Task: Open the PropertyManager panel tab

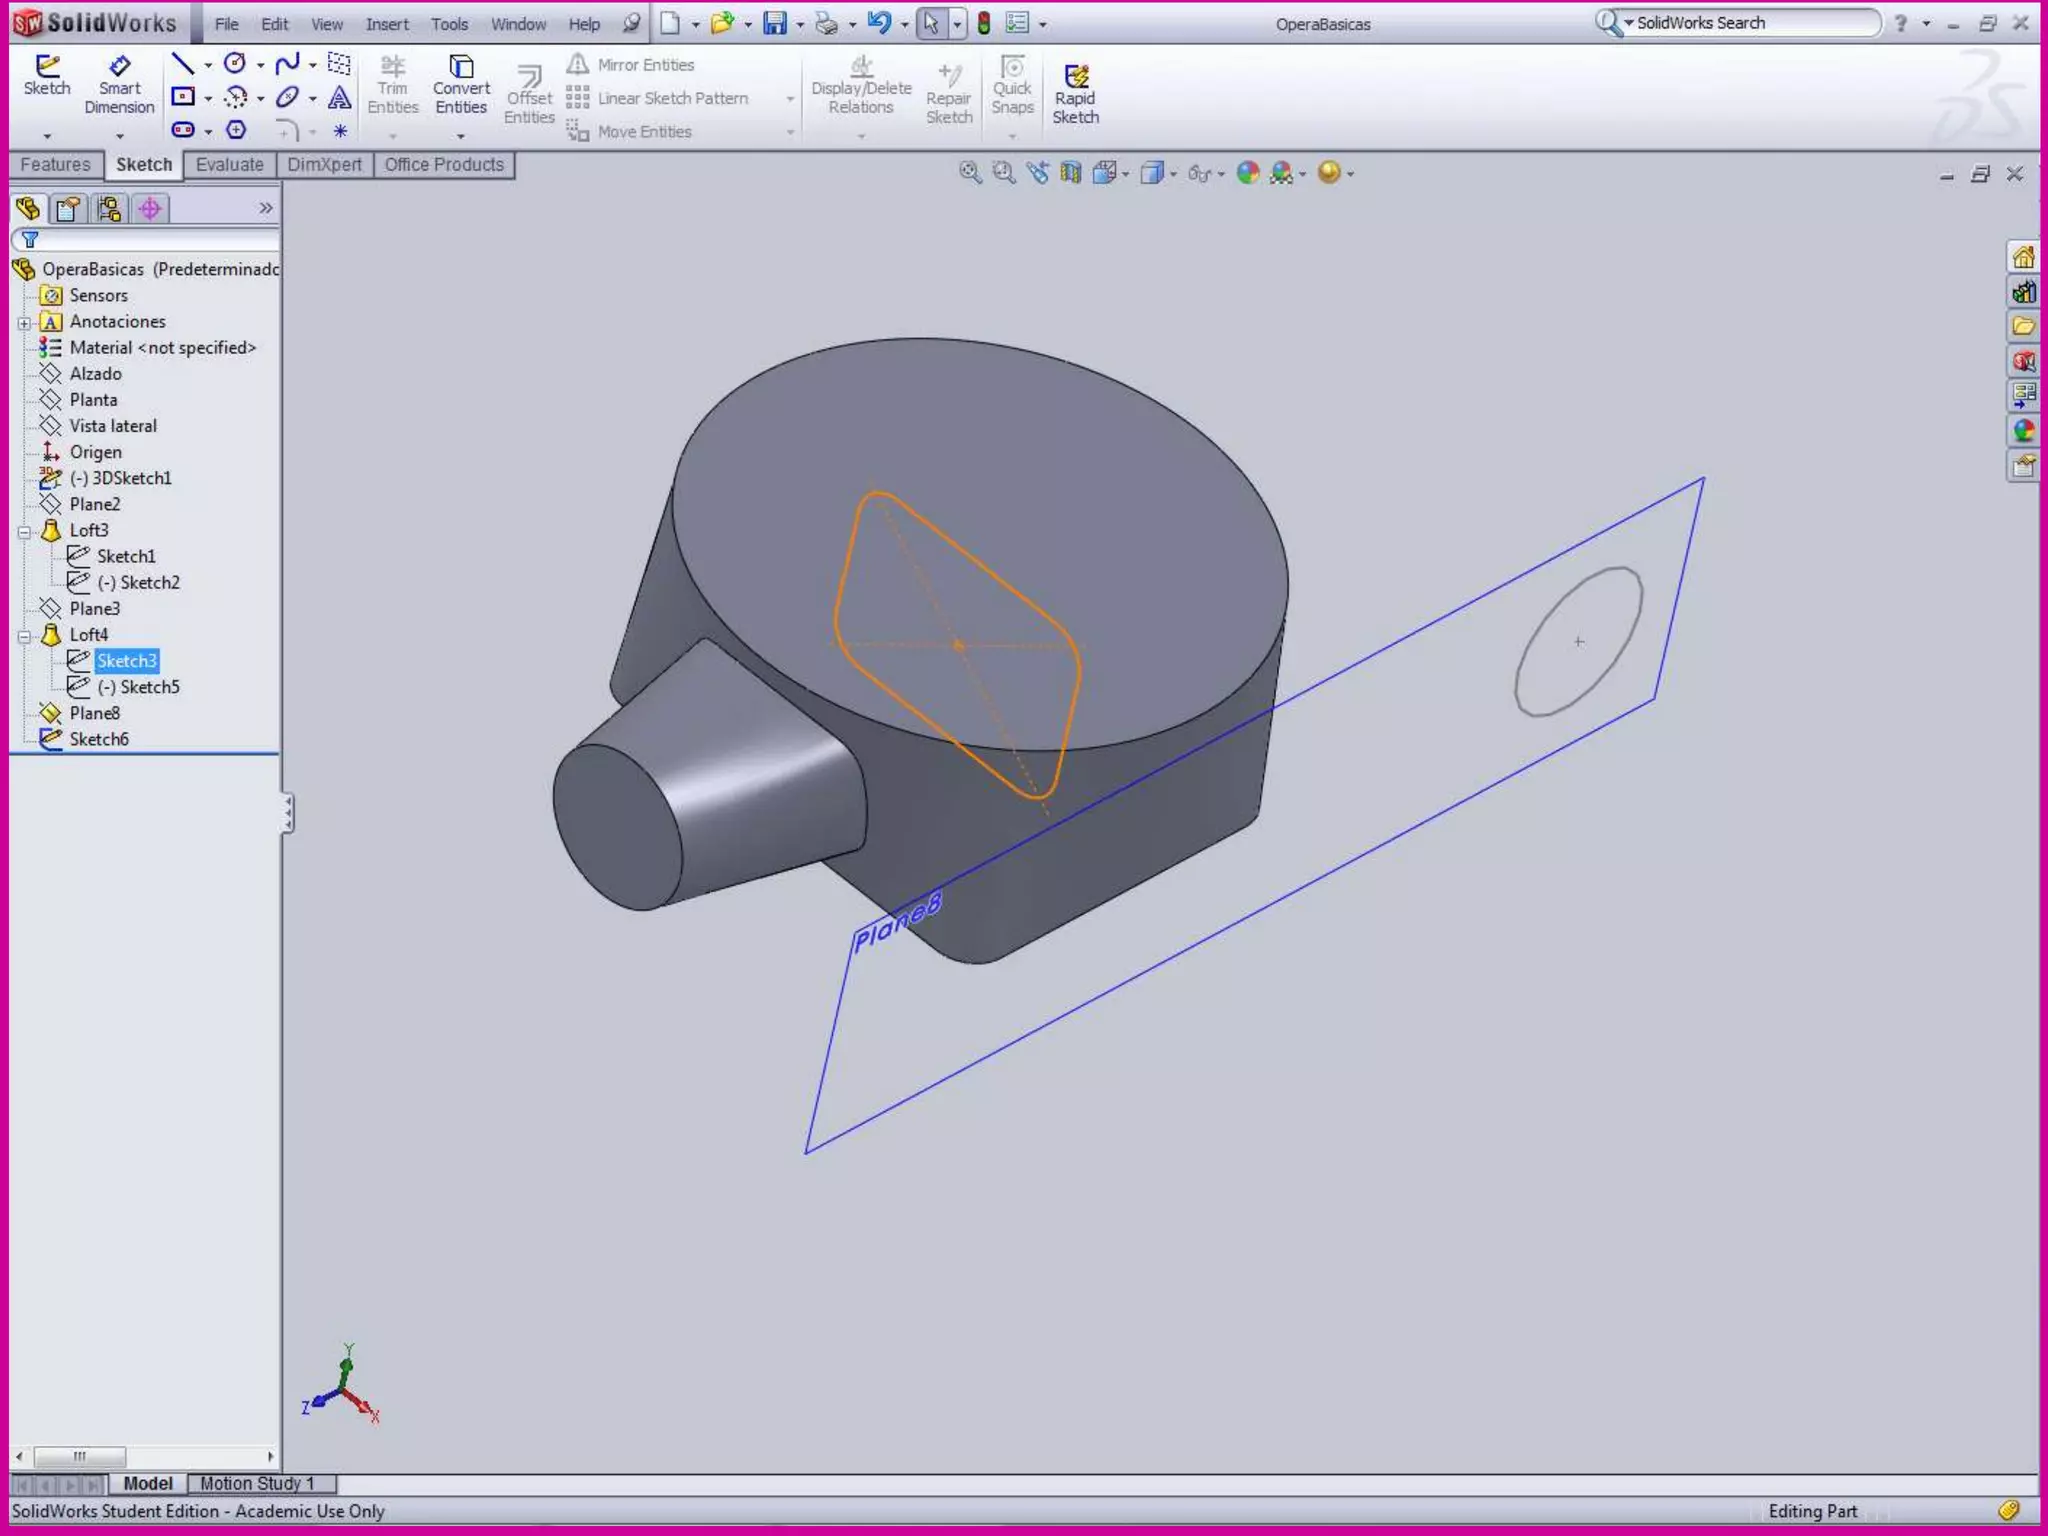Action: coord(68,209)
